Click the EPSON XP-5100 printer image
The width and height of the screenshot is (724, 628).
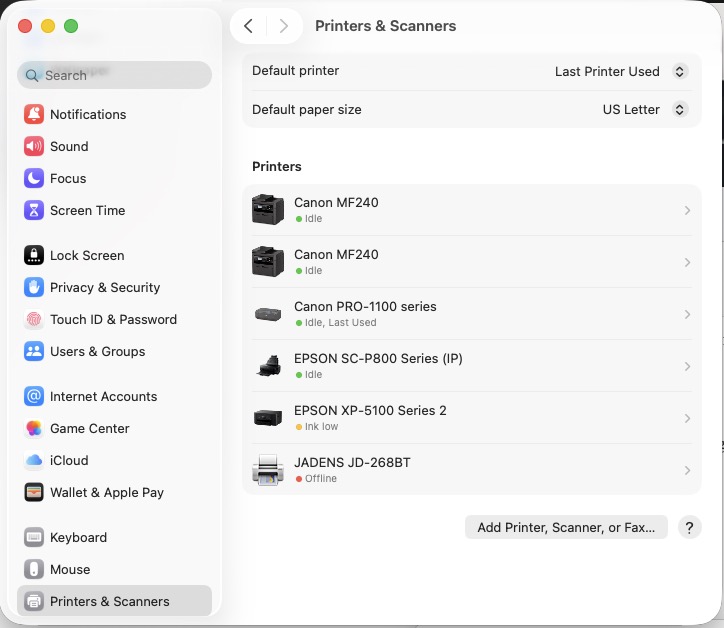[x=268, y=418]
